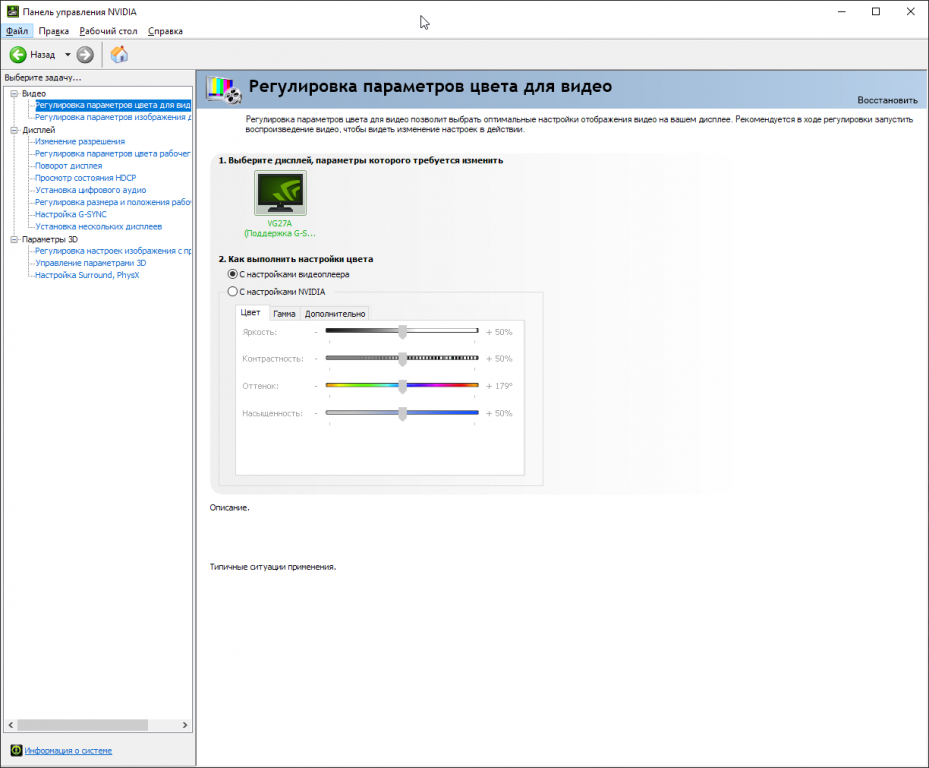Click the 'Видео' category label in tree
Screen dimensions: 929x768
(x=34, y=94)
